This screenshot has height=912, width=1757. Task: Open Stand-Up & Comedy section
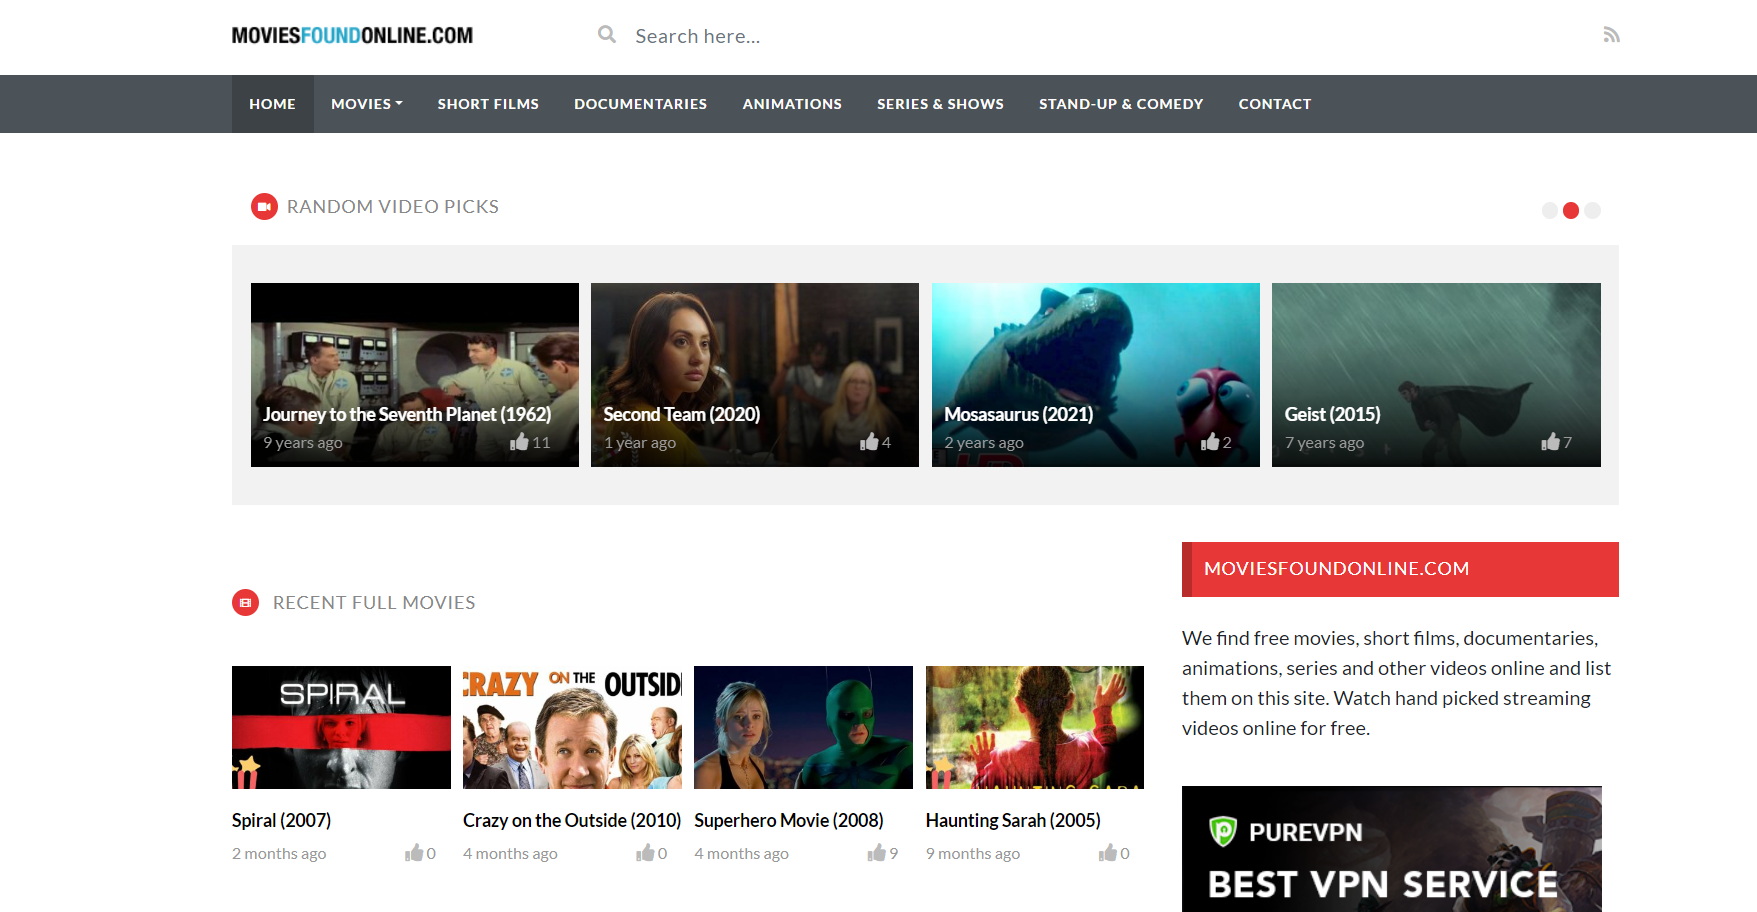pyautogui.click(x=1121, y=104)
